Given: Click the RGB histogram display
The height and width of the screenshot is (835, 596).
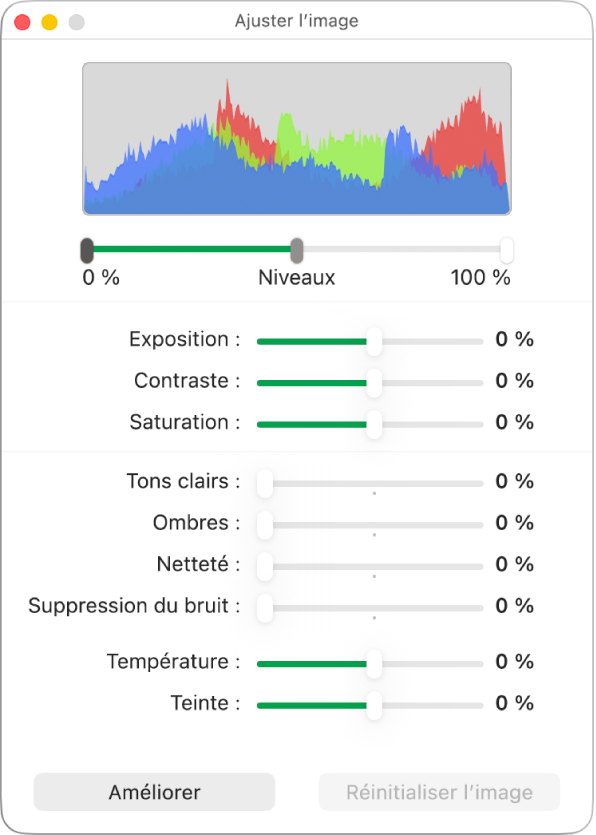Looking at the screenshot, I should [x=297, y=139].
